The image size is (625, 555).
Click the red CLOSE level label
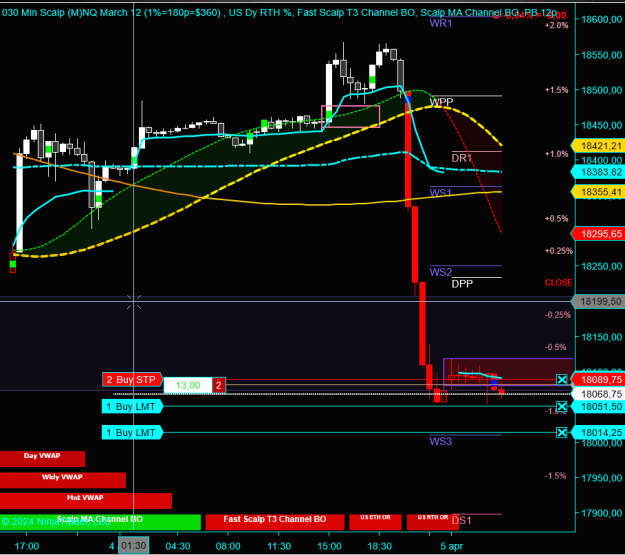pyautogui.click(x=559, y=283)
